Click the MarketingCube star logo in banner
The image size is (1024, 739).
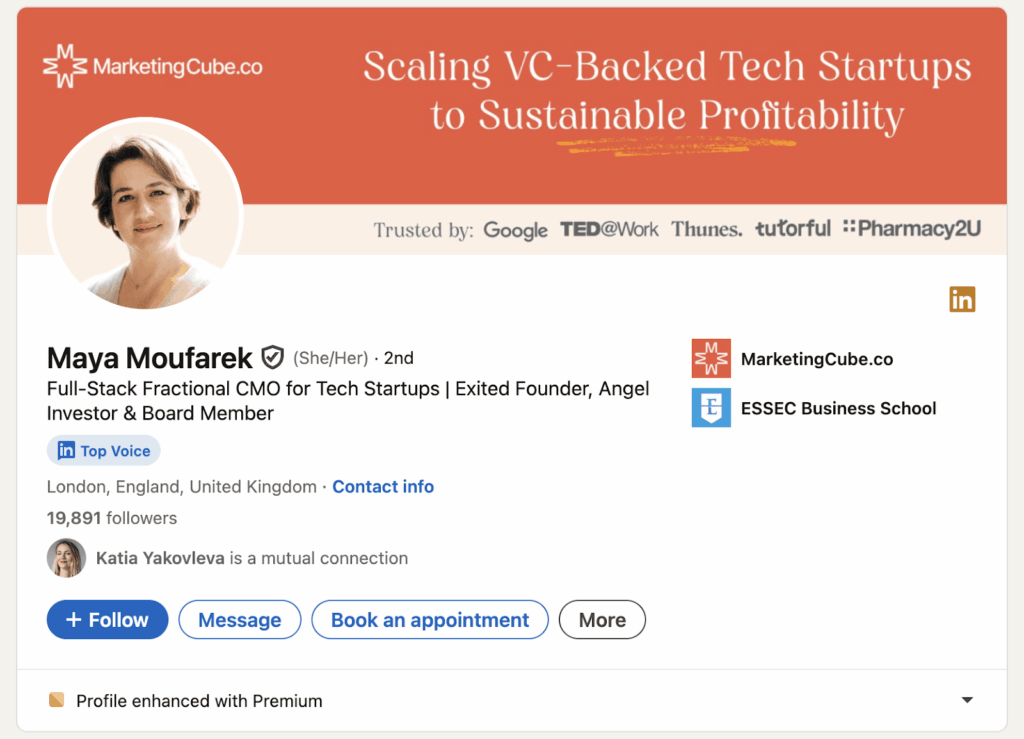point(65,67)
